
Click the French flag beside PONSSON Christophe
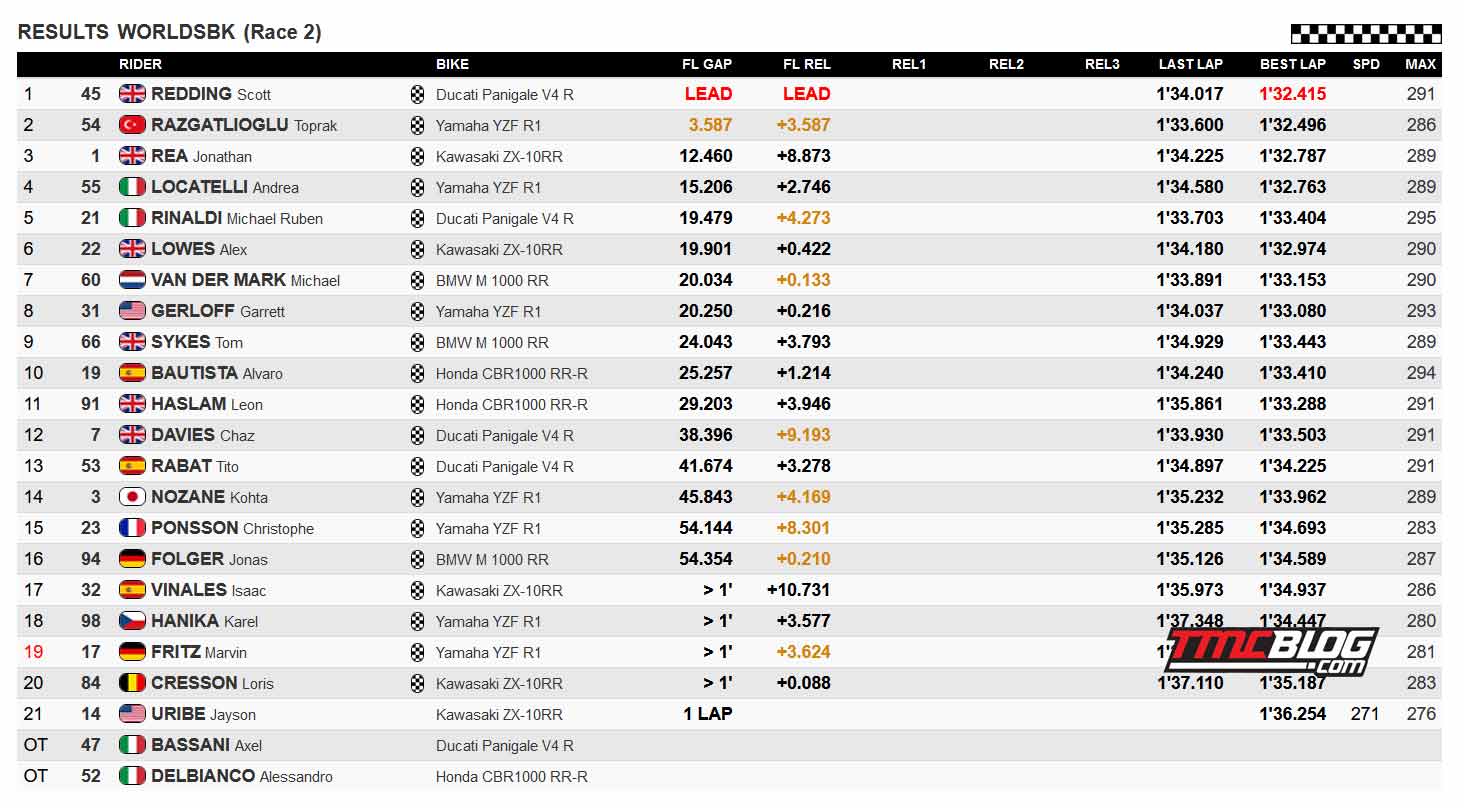[x=132, y=528]
